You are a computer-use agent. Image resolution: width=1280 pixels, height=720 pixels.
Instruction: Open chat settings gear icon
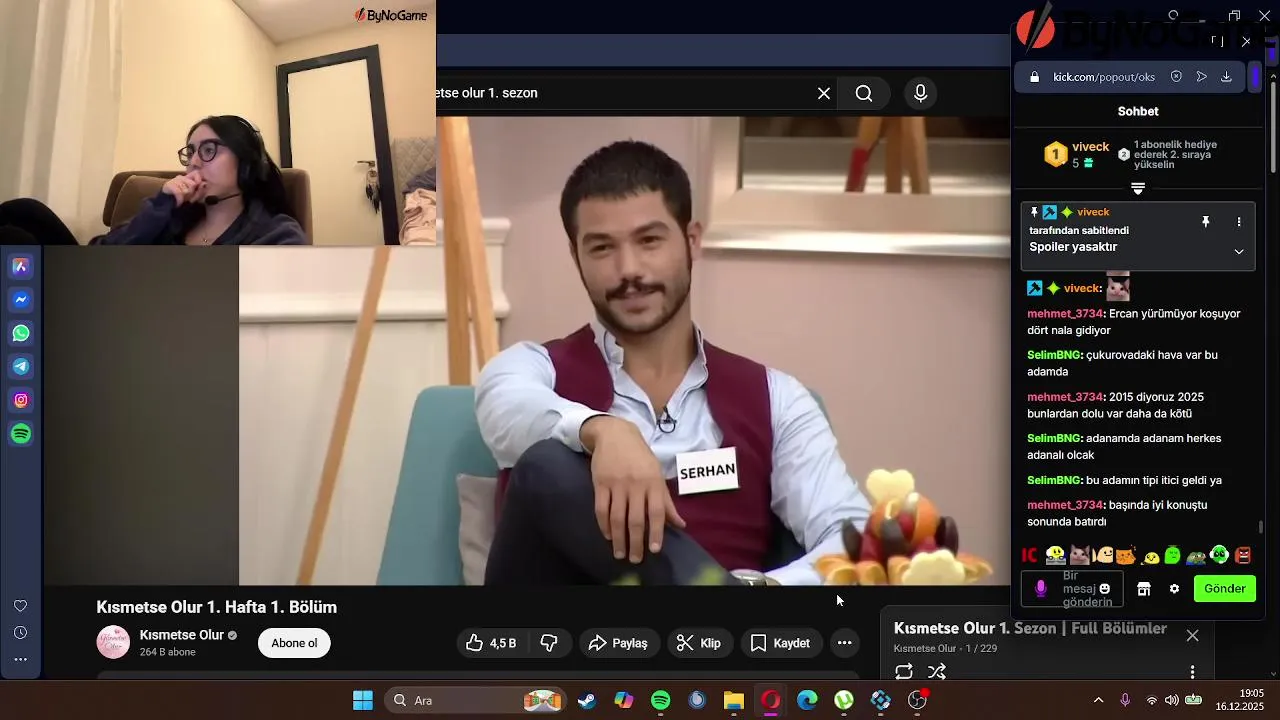point(1174,589)
